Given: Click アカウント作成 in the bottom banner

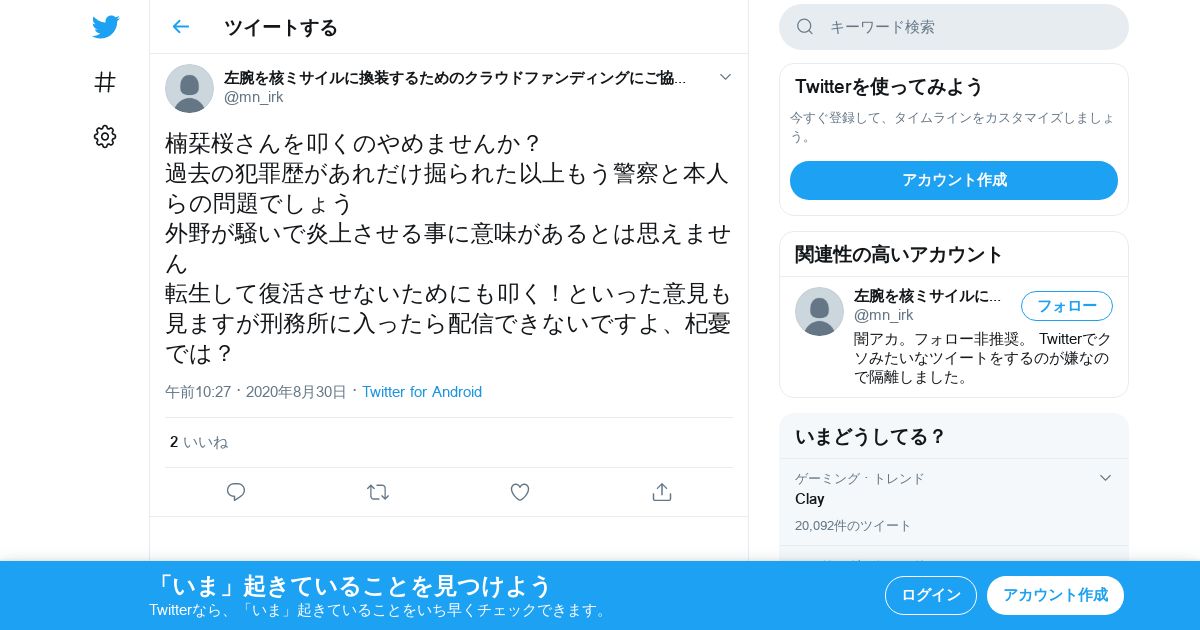Looking at the screenshot, I should click(1055, 595).
